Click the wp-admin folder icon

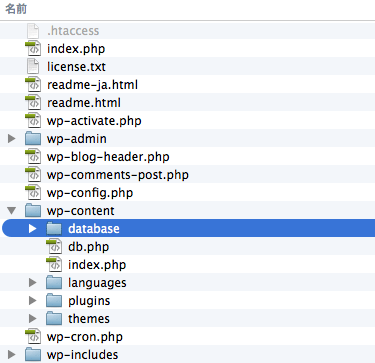pyautogui.click(x=33, y=139)
